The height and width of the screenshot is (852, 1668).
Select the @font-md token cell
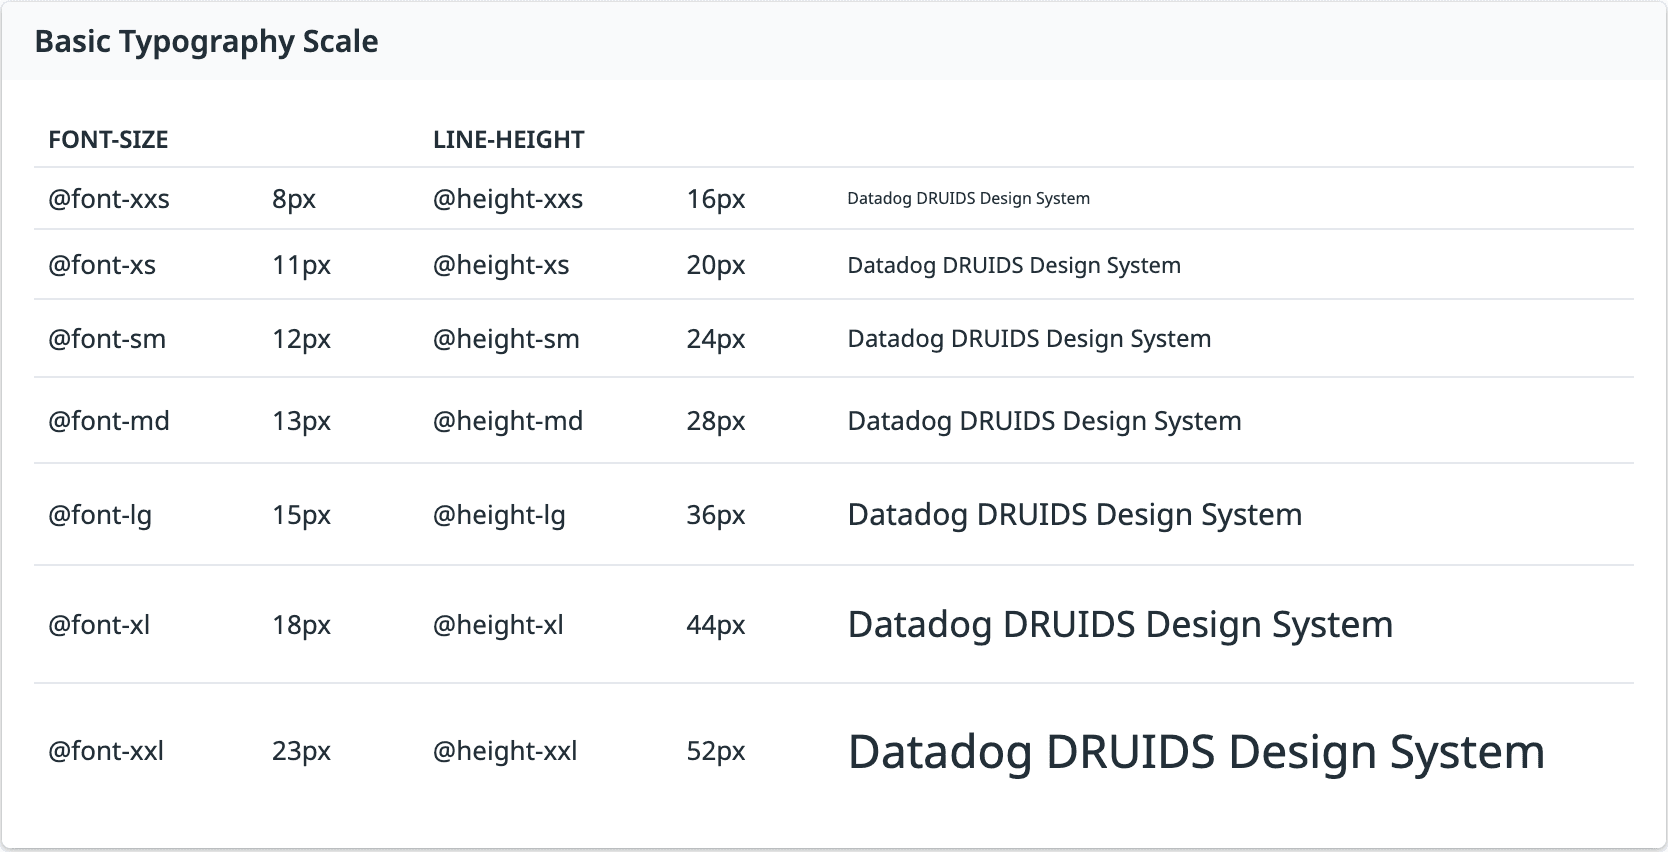click(109, 421)
